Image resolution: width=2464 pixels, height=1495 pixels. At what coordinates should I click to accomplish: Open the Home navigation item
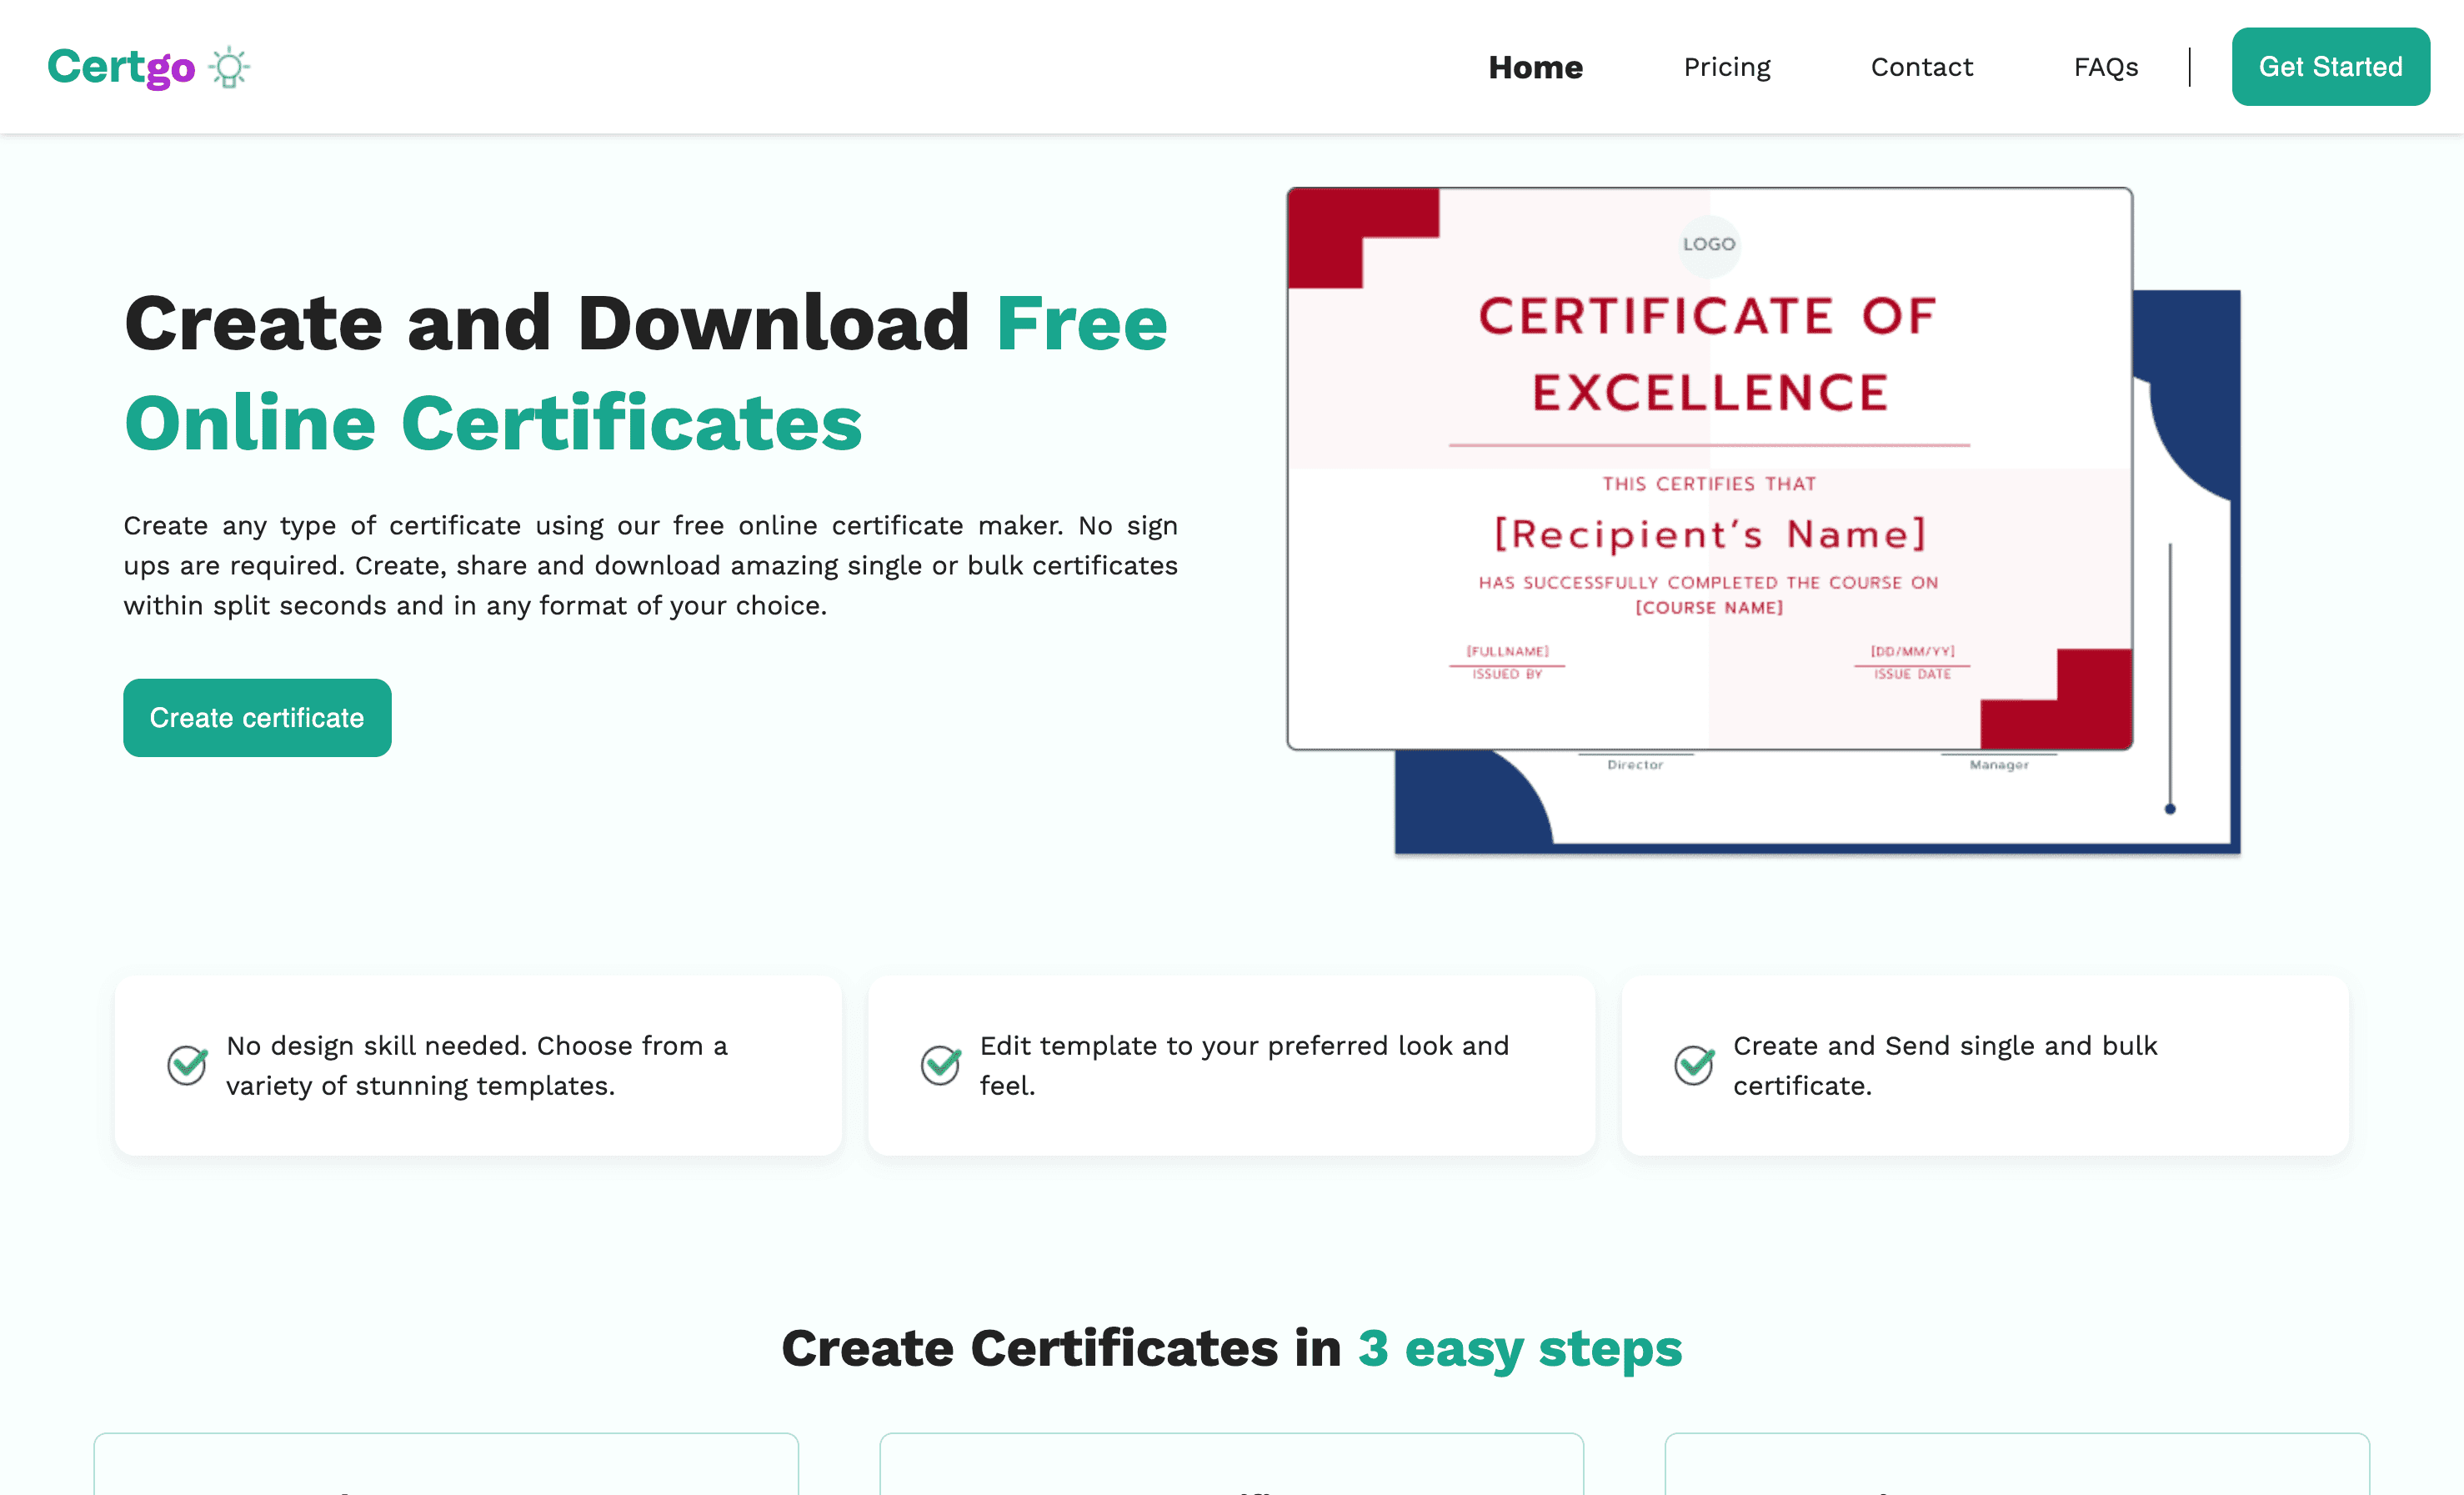[x=1535, y=67]
